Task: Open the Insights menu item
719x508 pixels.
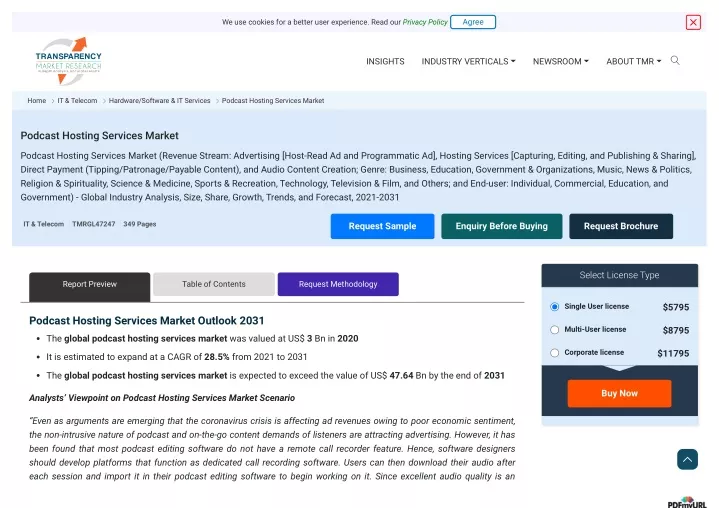Action: (x=385, y=61)
